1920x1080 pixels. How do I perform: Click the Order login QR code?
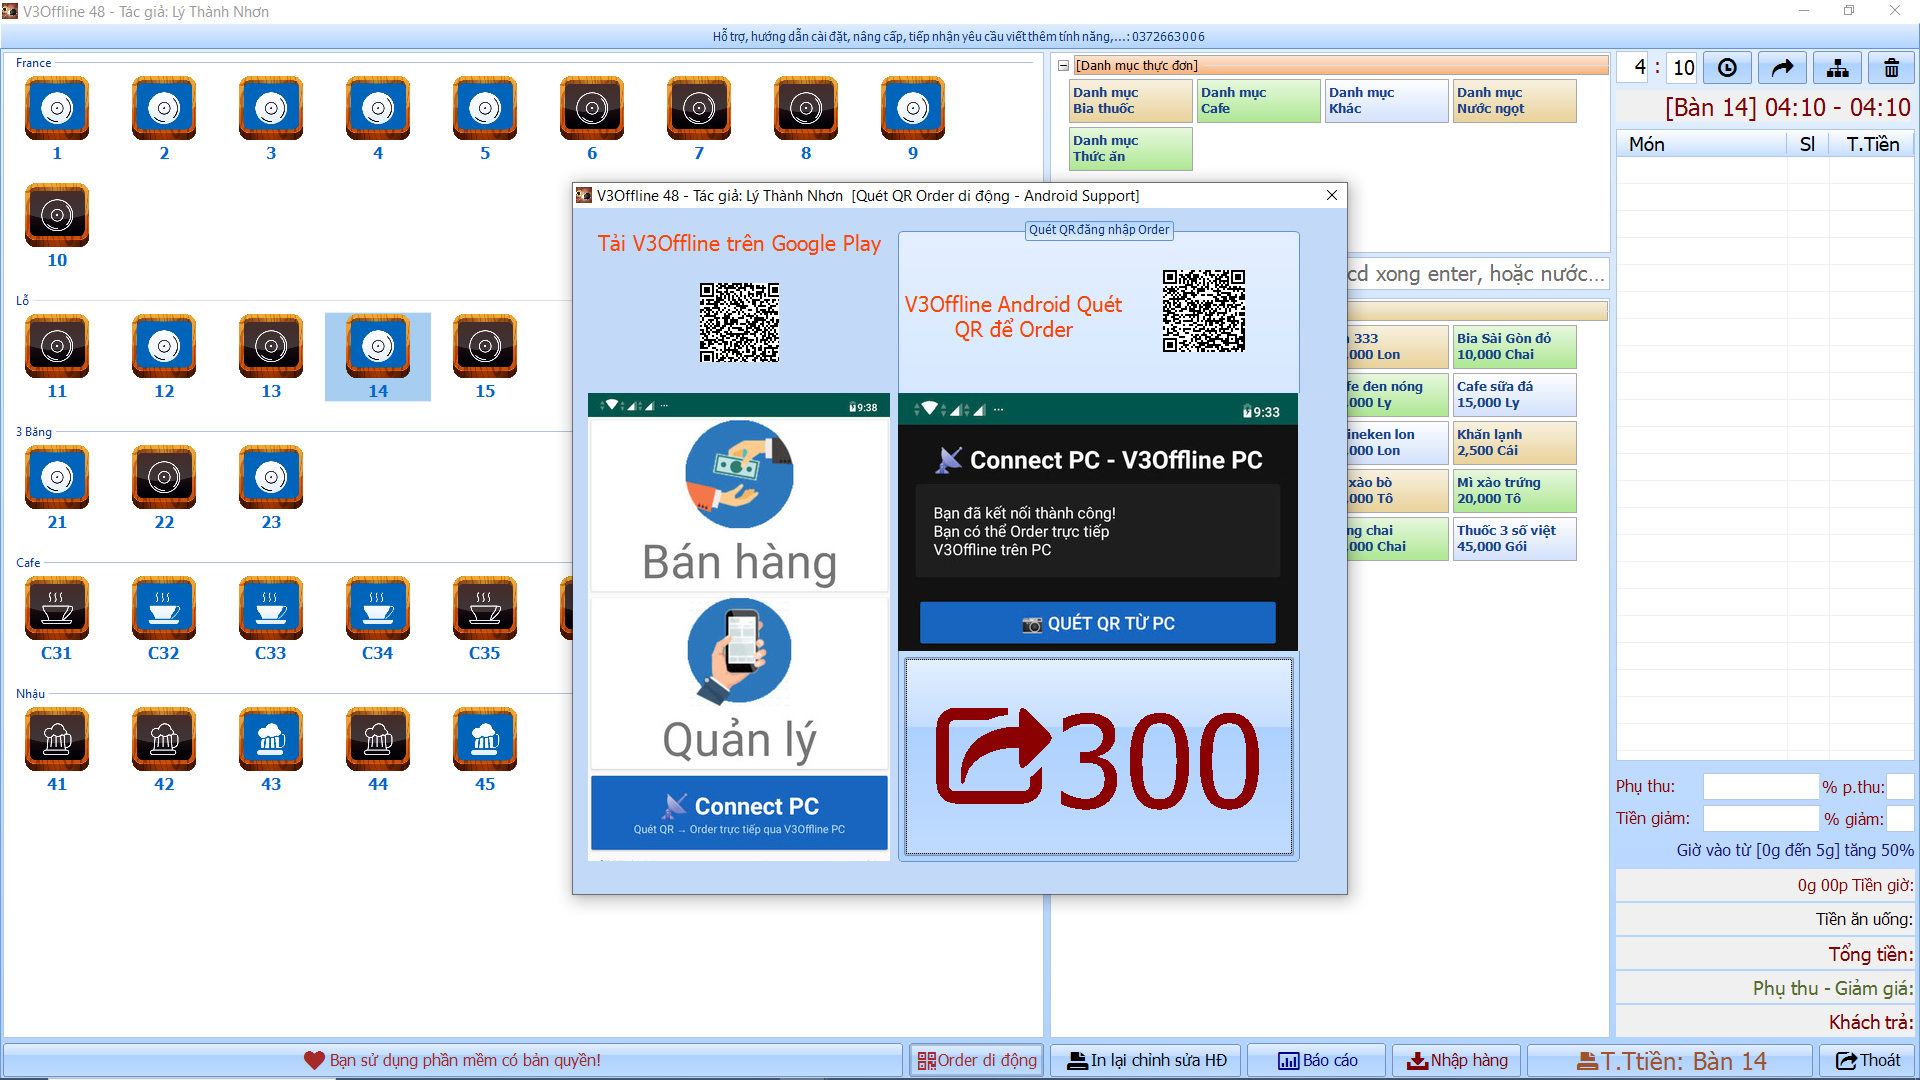click(x=1204, y=310)
